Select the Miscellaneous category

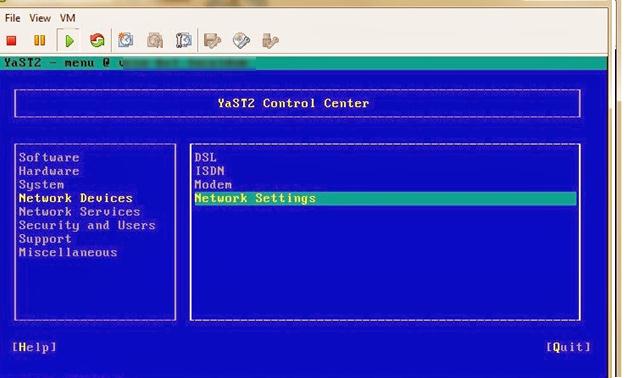[x=68, y=252]
